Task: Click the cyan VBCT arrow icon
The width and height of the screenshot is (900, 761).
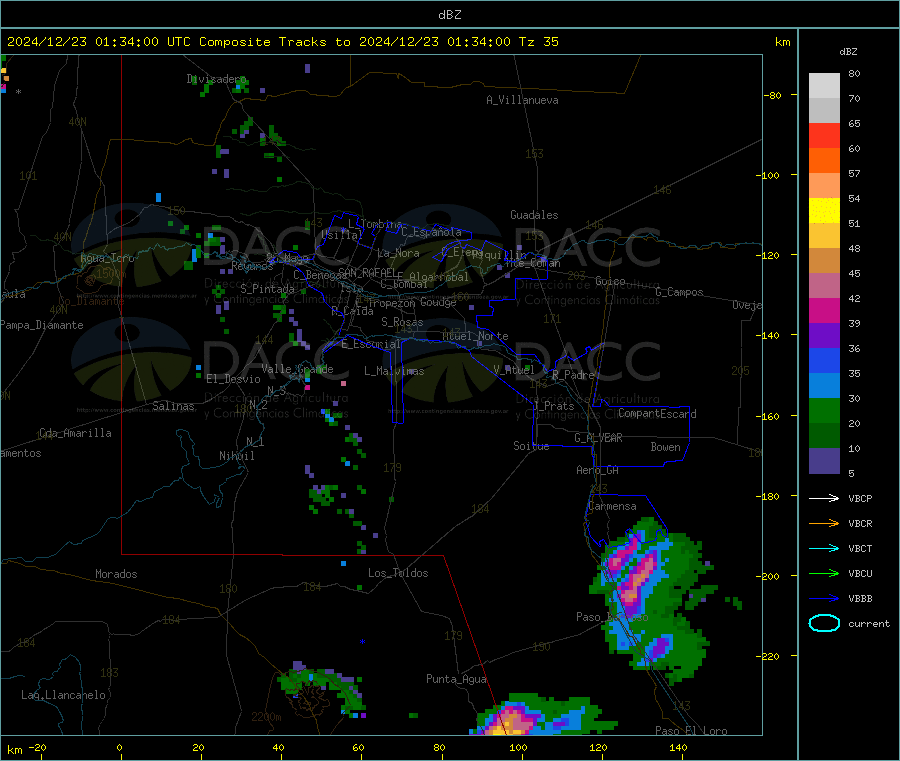Action: [824, 549]
